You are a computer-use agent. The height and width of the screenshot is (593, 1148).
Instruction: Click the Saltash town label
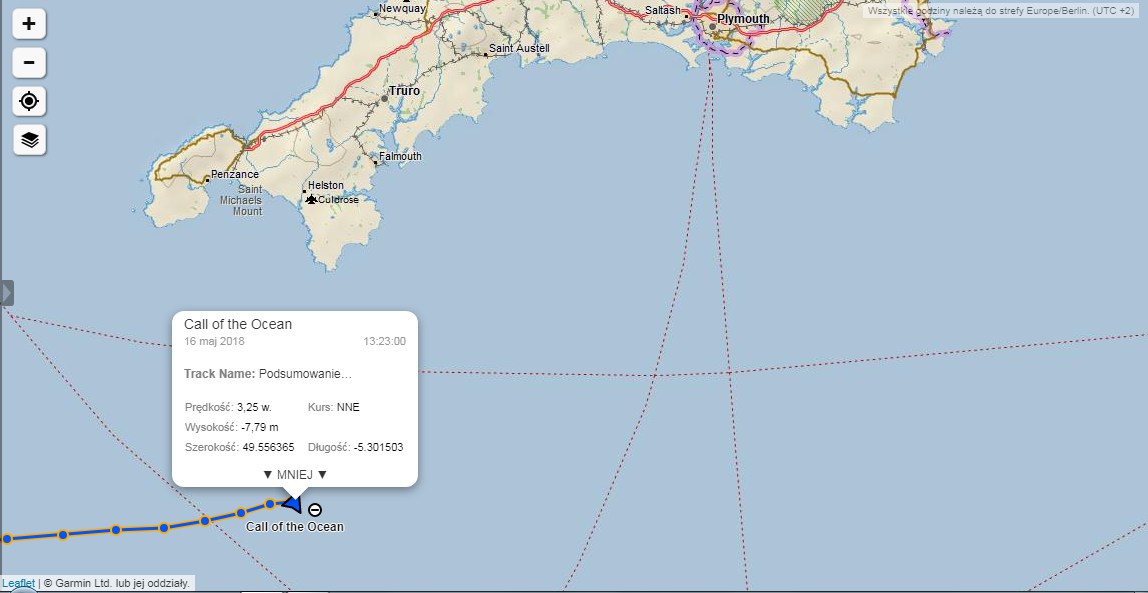tap(663, 10)
